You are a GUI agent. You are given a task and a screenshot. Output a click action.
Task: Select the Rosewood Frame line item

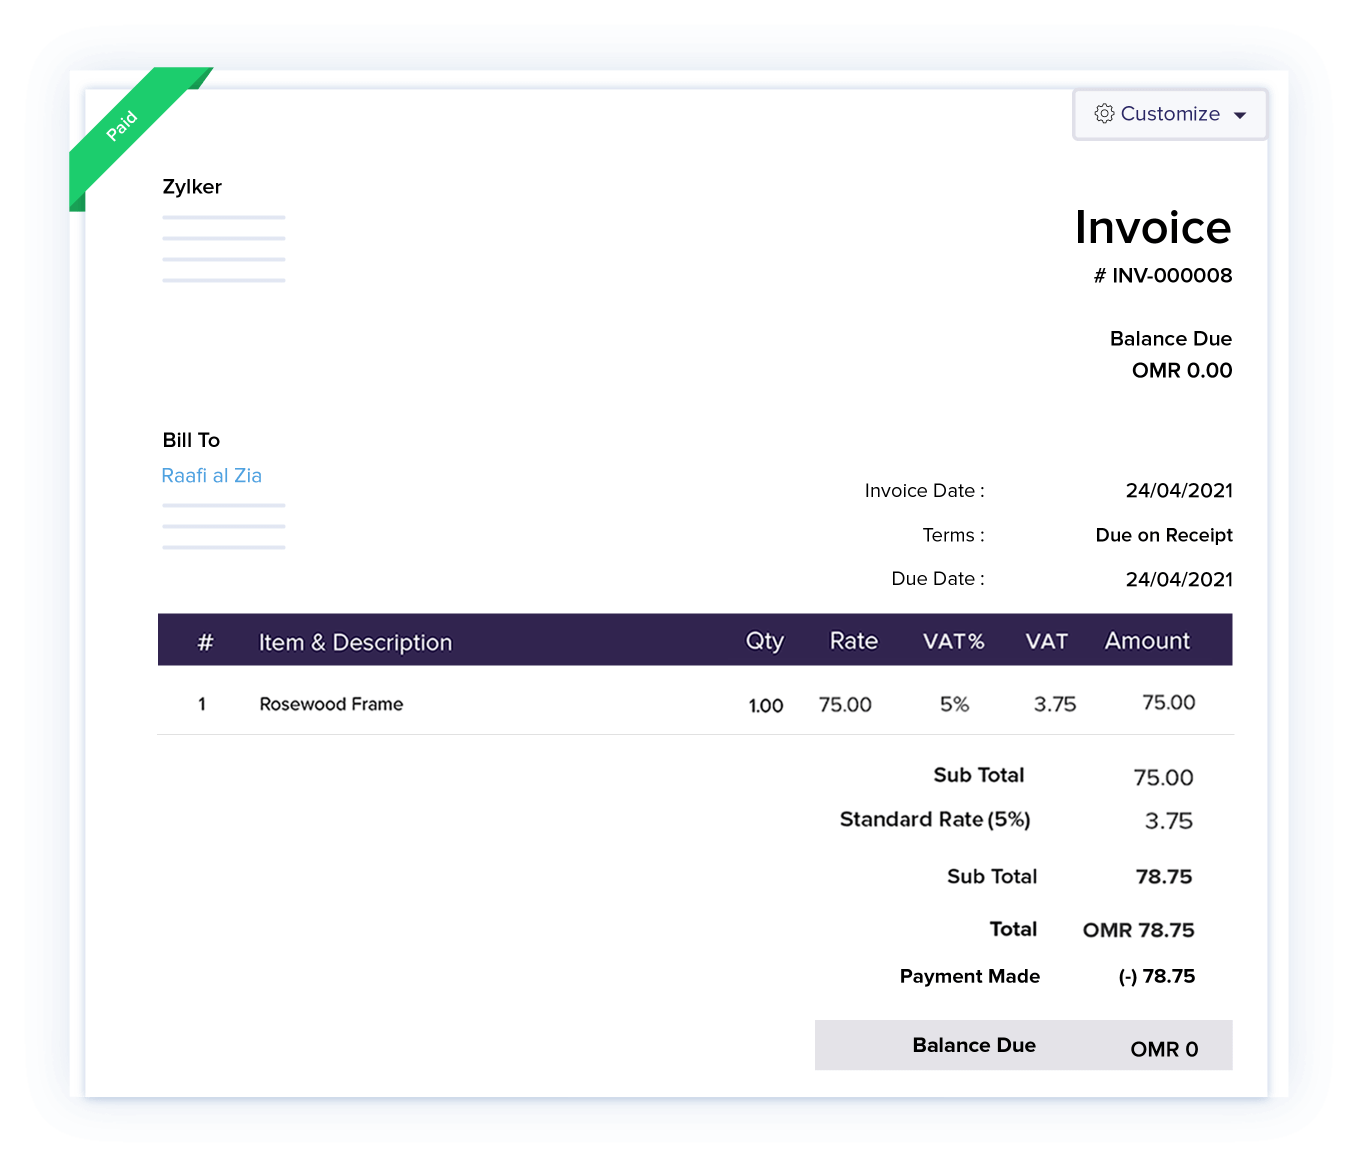click(331, 704)
